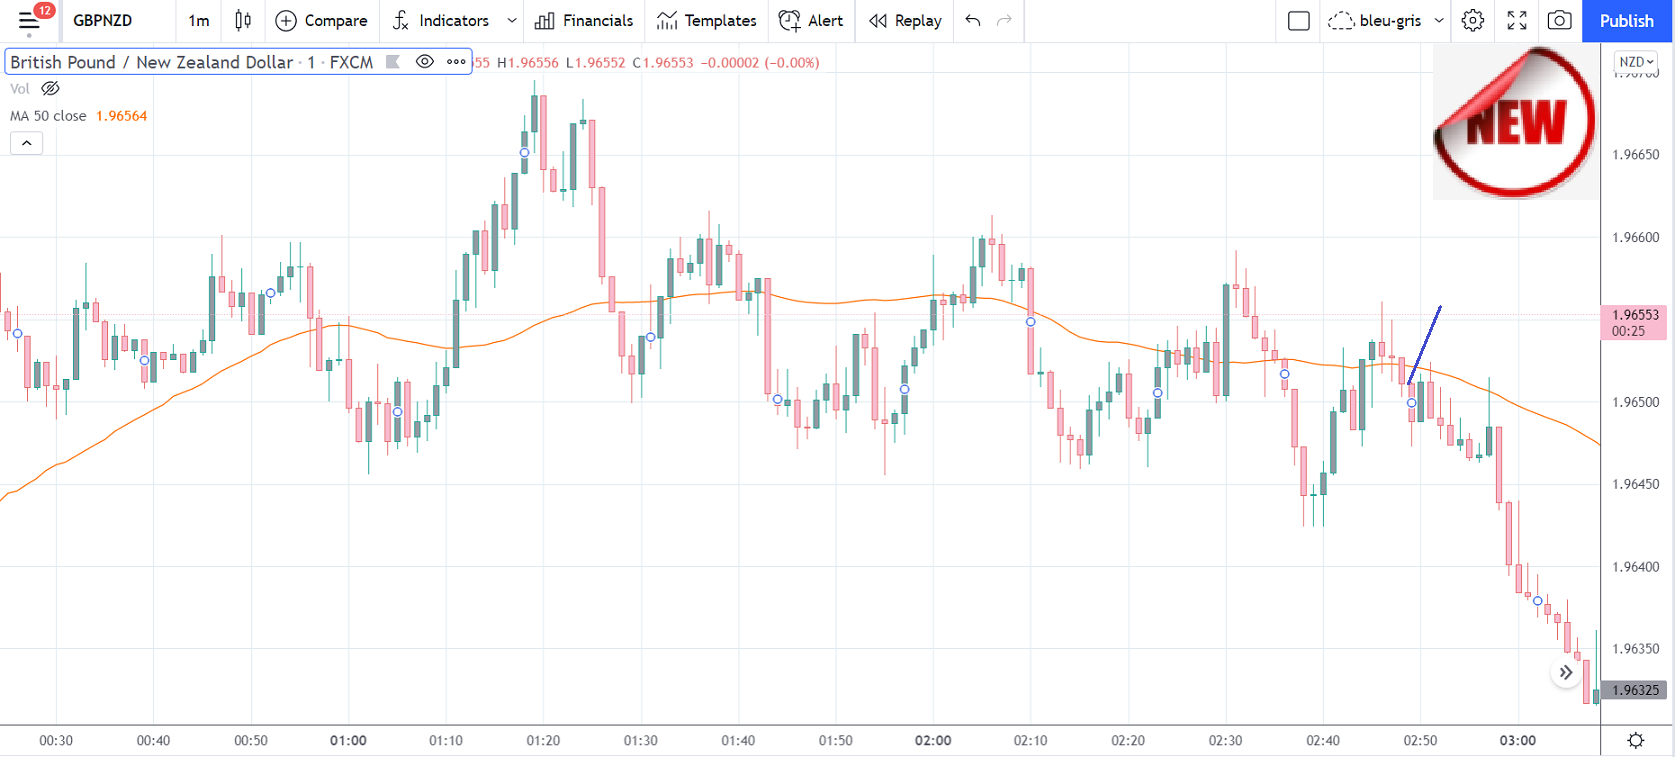1675x757 pixels.
Task: Open the Financials menu
Action: (x=584, y=20)
